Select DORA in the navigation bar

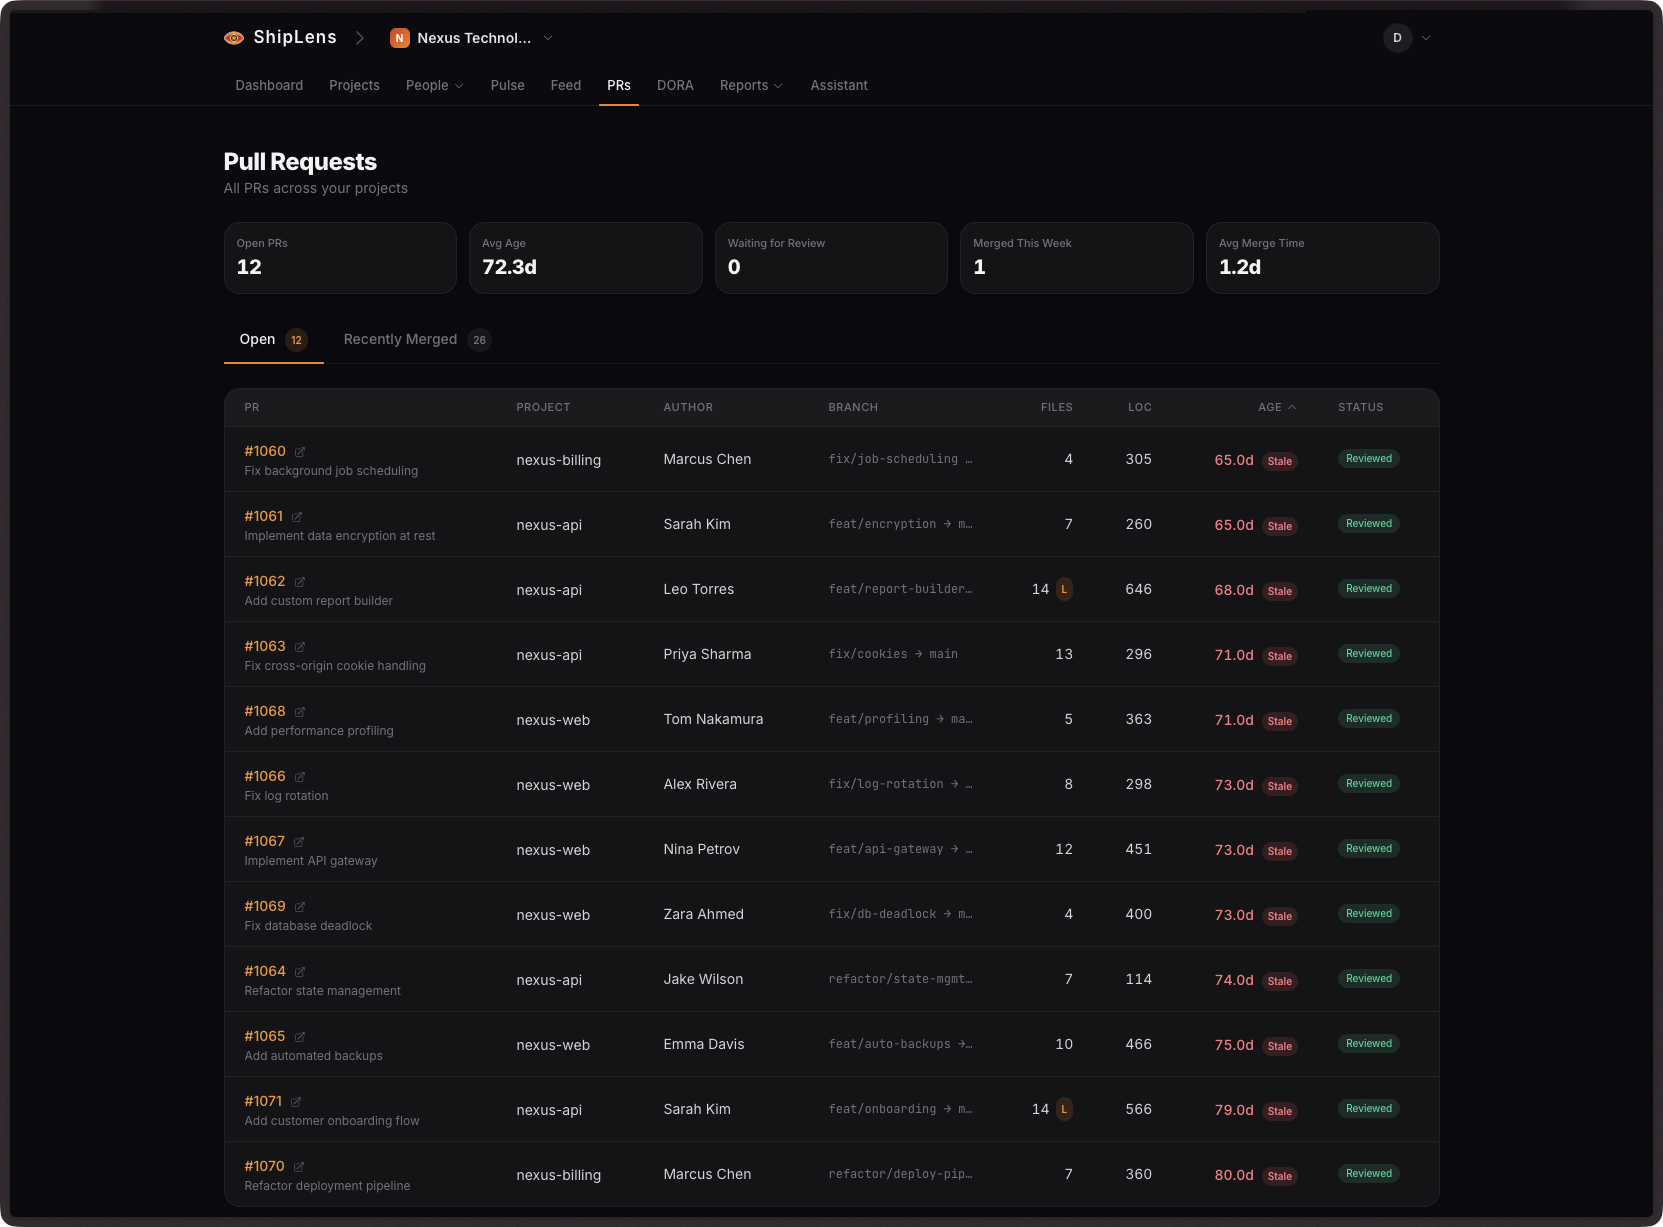point(675,85)
